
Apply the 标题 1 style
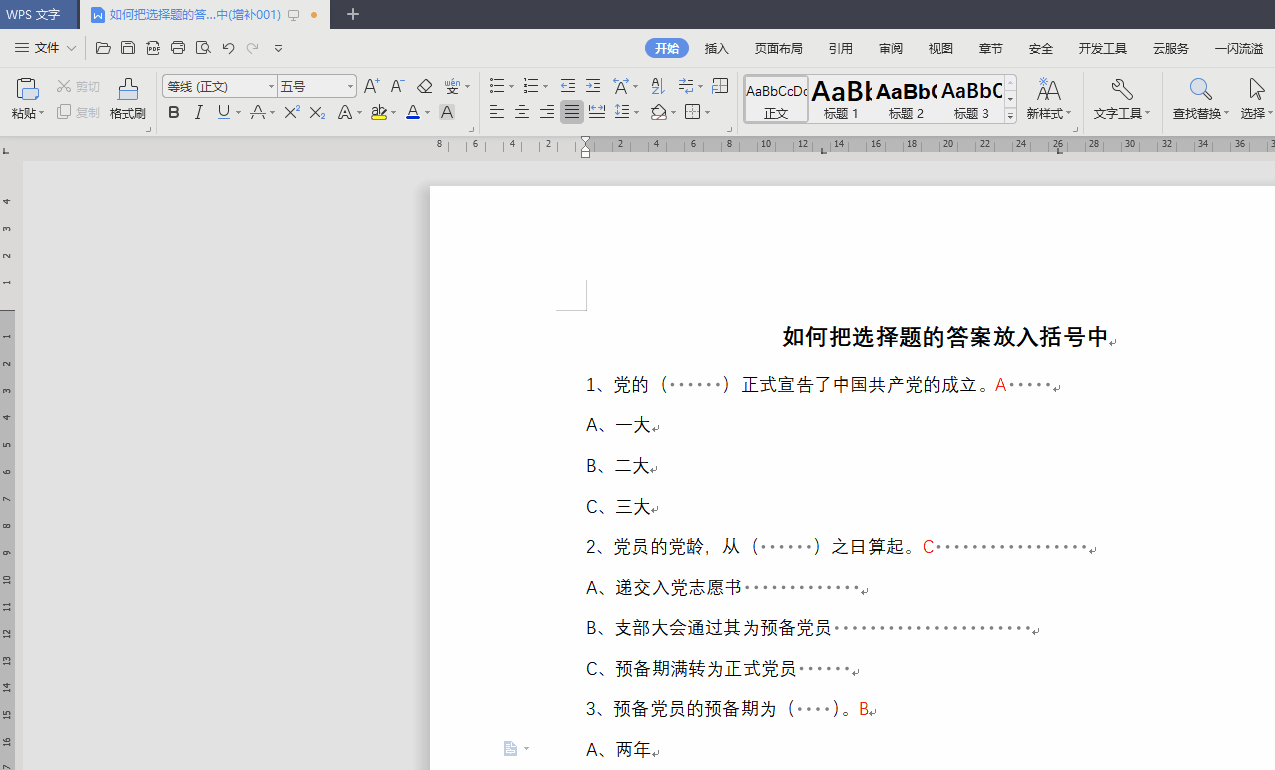(x=842, y=99)
